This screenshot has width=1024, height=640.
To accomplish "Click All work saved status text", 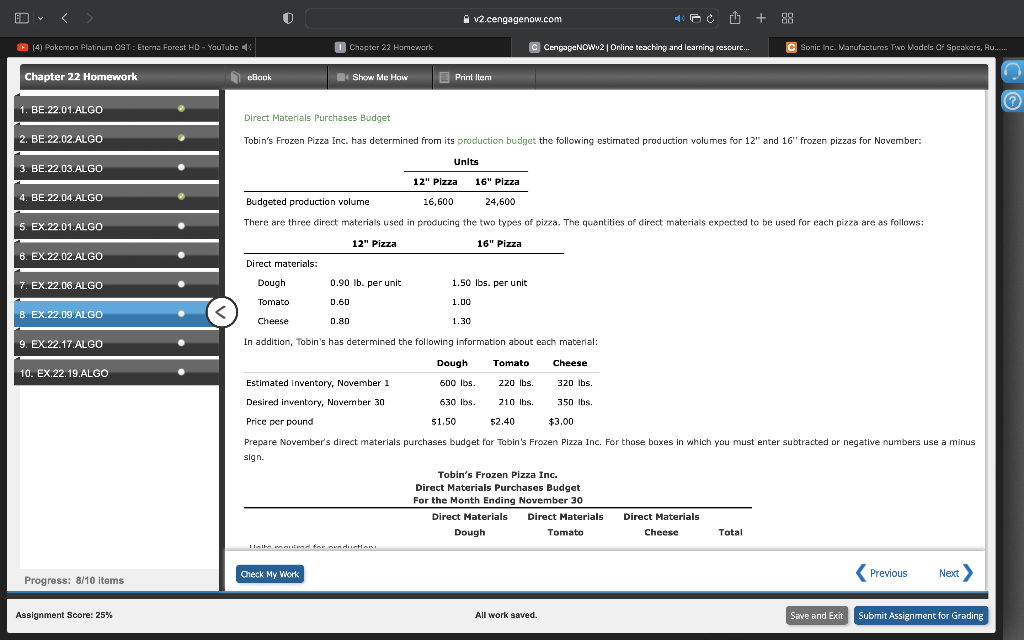I will (x=506, y=615).
